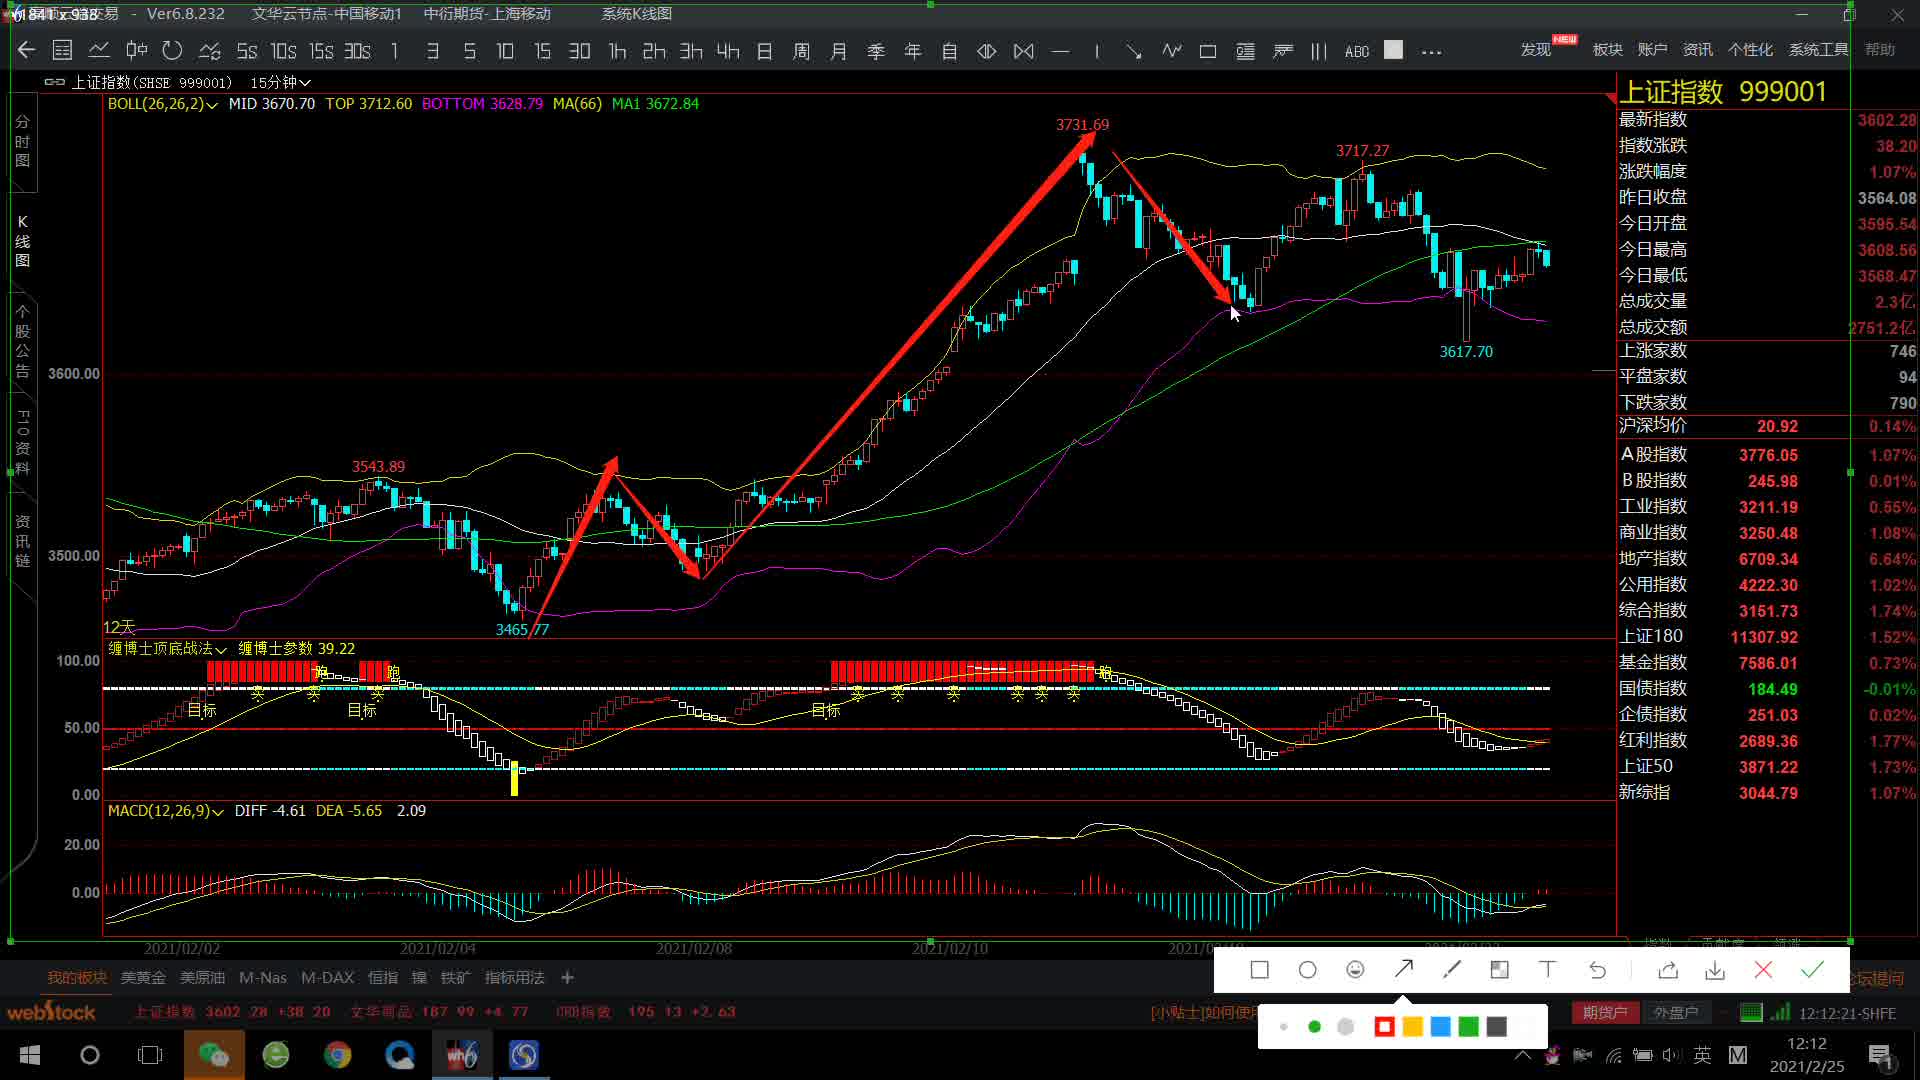Click the chart switch icon beside refresh
The height and width of the screenshot is (1080, 1920).
209,50
